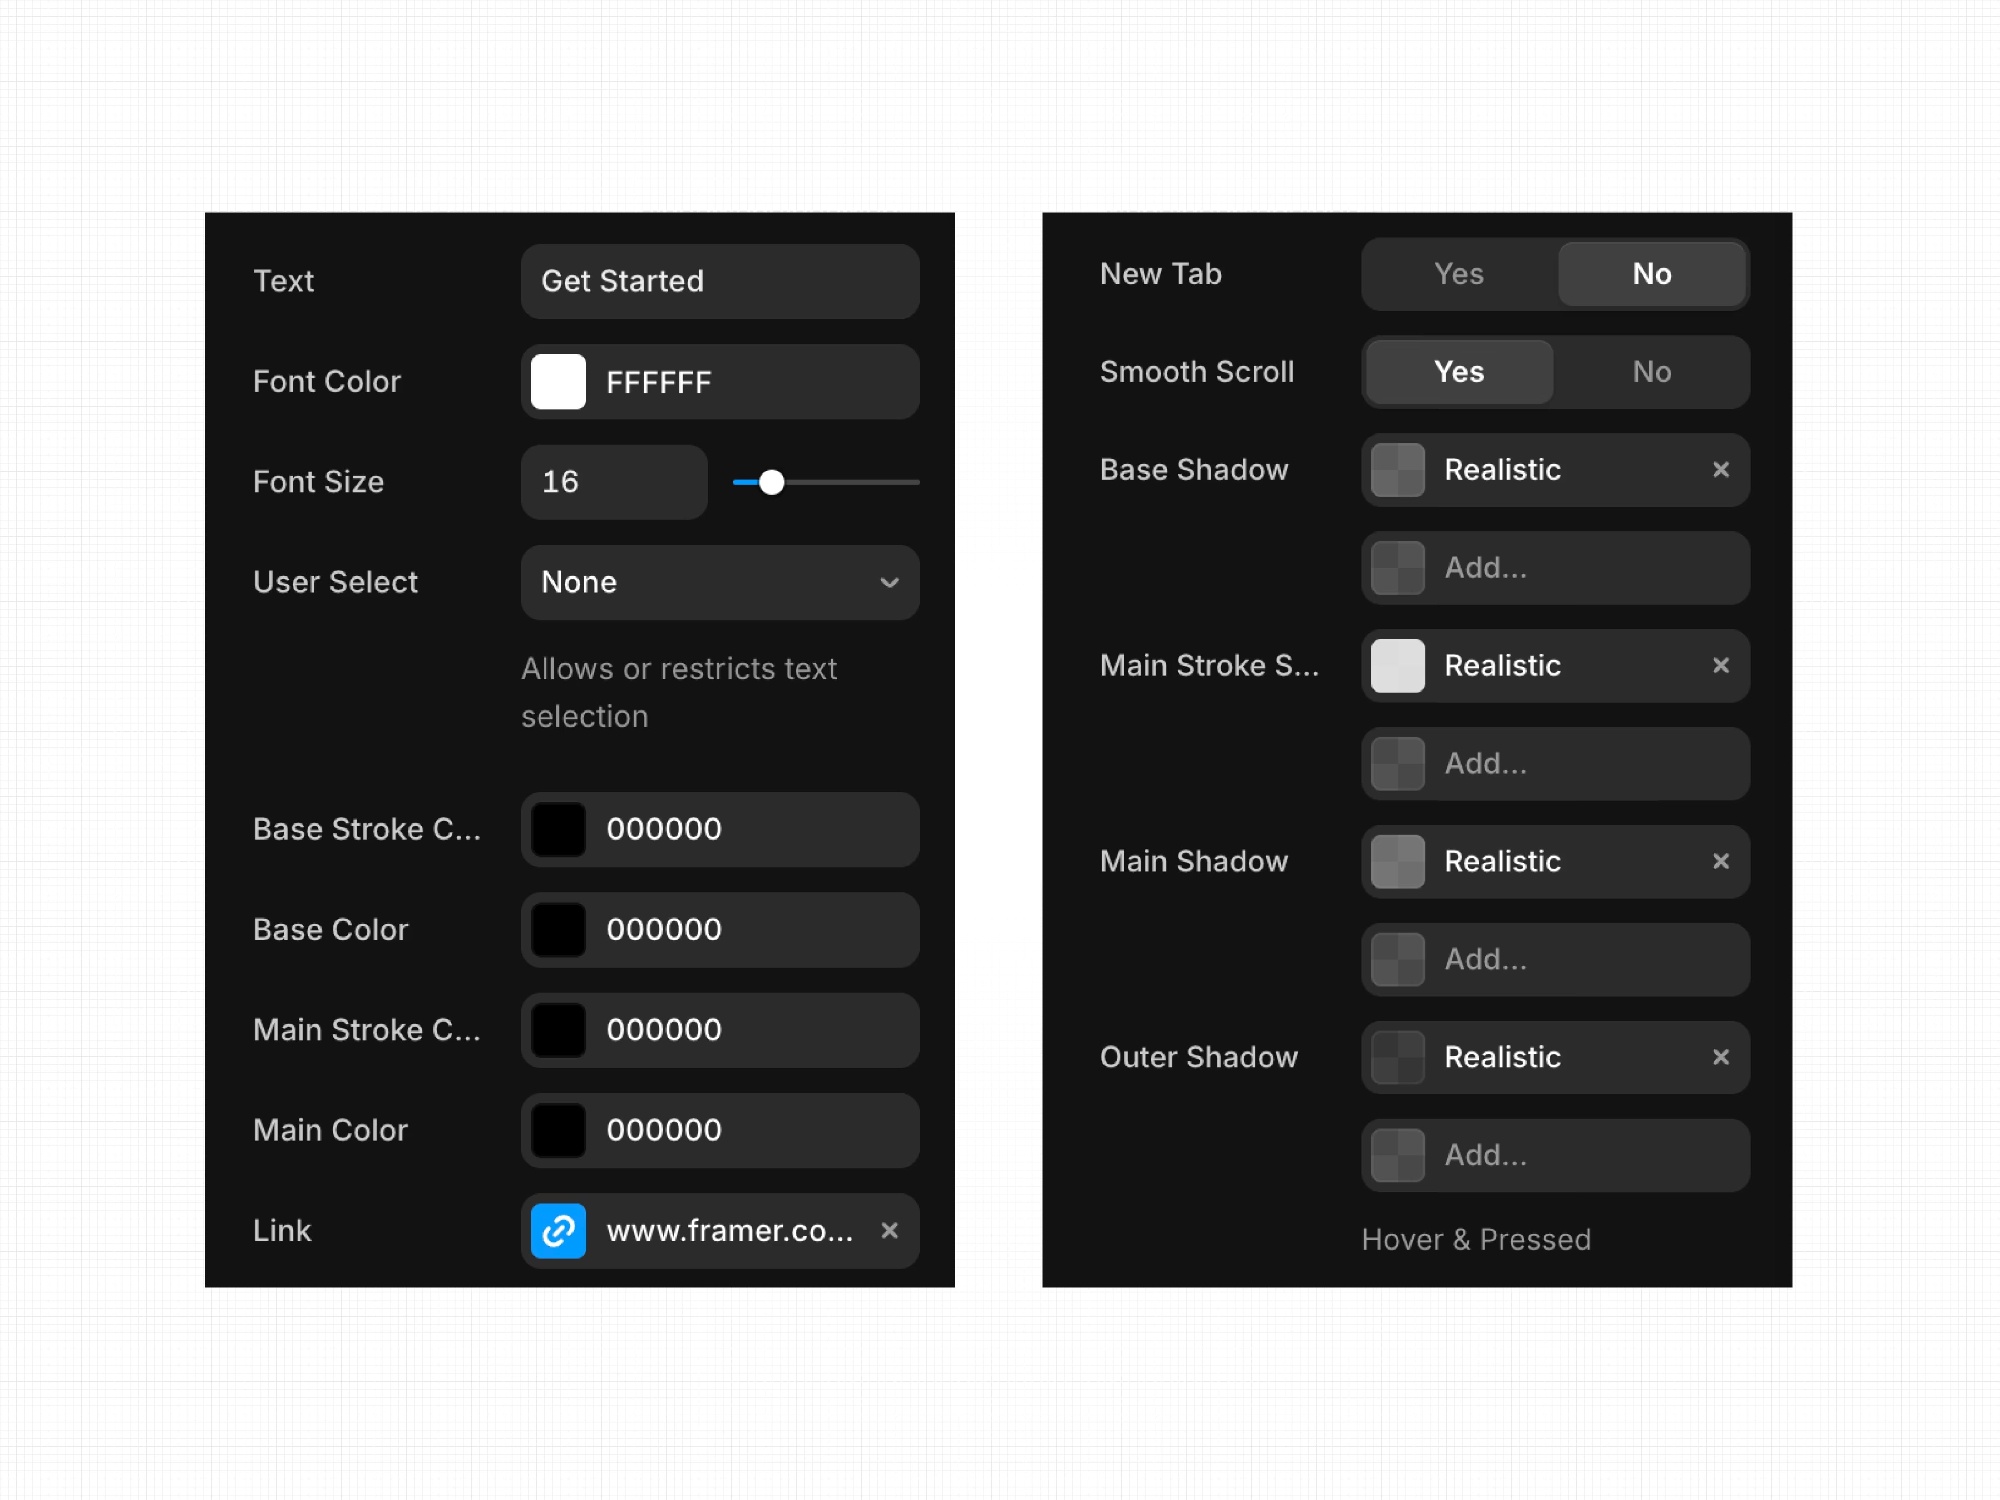Click Add... under Outer Shadow
Screen dimensions: 2000x1500
[1555, 1155]
